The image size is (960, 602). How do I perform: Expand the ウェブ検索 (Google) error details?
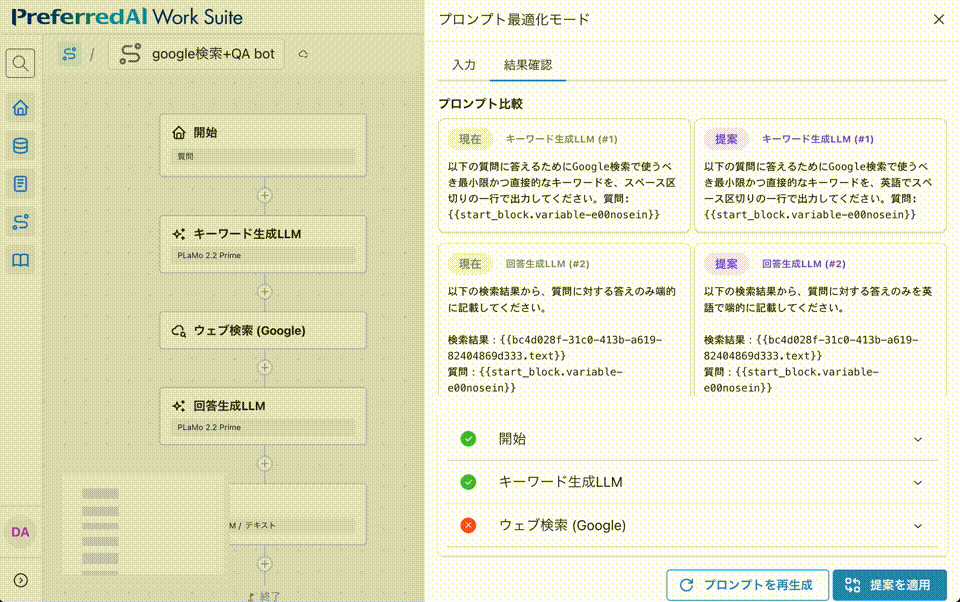point(916,524)
